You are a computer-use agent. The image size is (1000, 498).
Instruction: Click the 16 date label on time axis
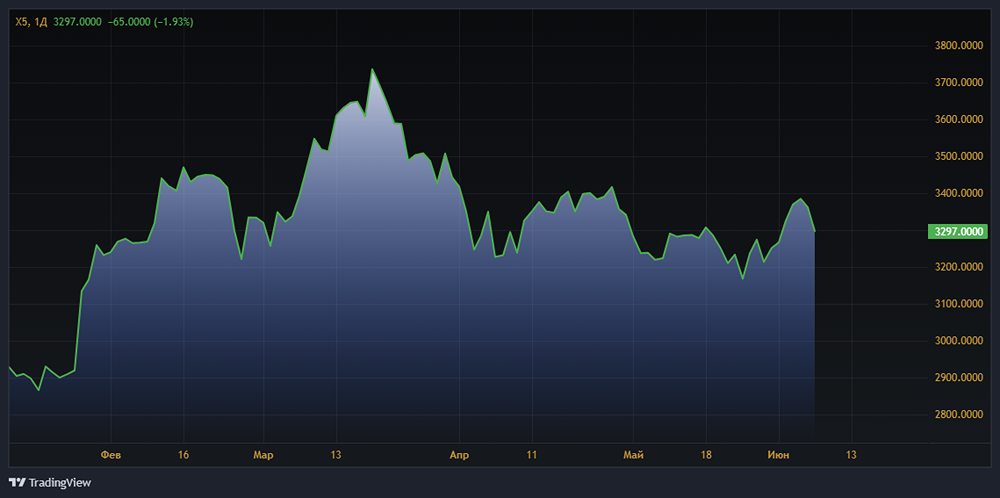click(x=183, y=455)
